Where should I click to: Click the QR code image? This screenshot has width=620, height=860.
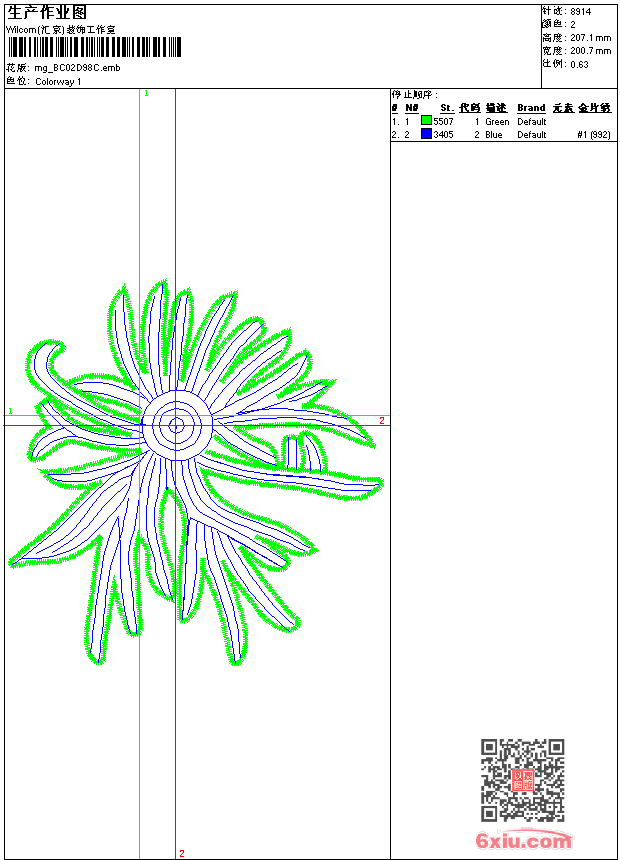click(x=522, y=780)
